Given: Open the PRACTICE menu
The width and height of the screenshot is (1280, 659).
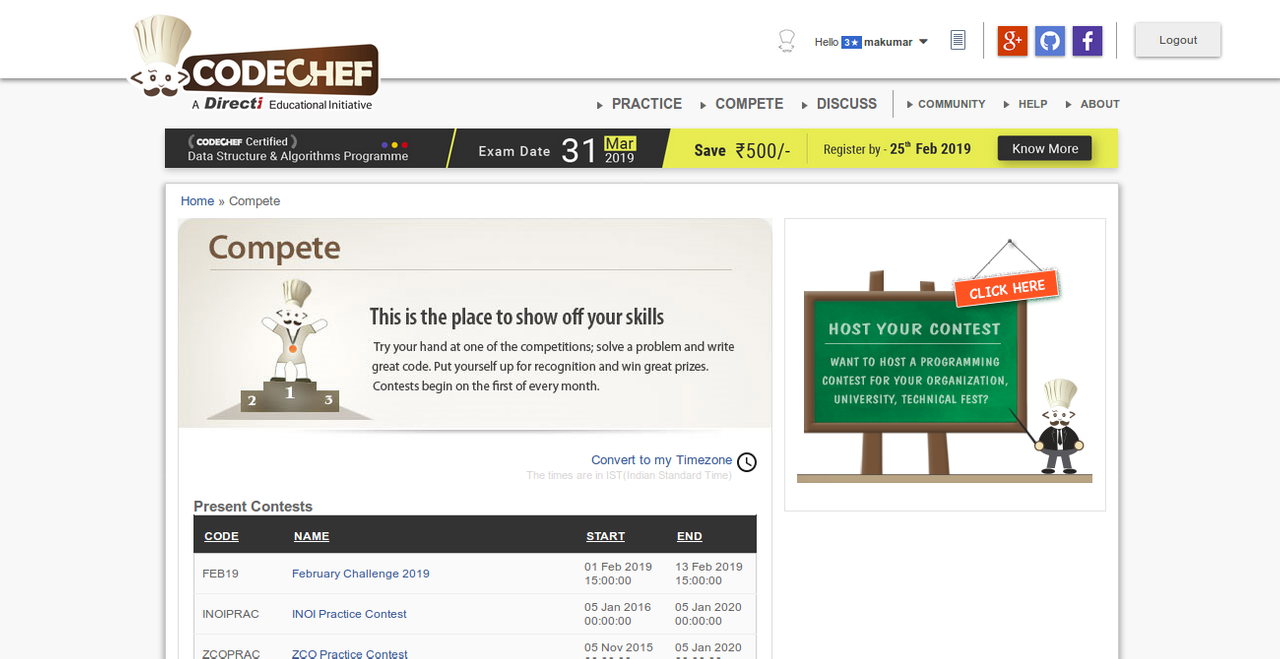Looking at the screenshot, I should tap(646, 104).
